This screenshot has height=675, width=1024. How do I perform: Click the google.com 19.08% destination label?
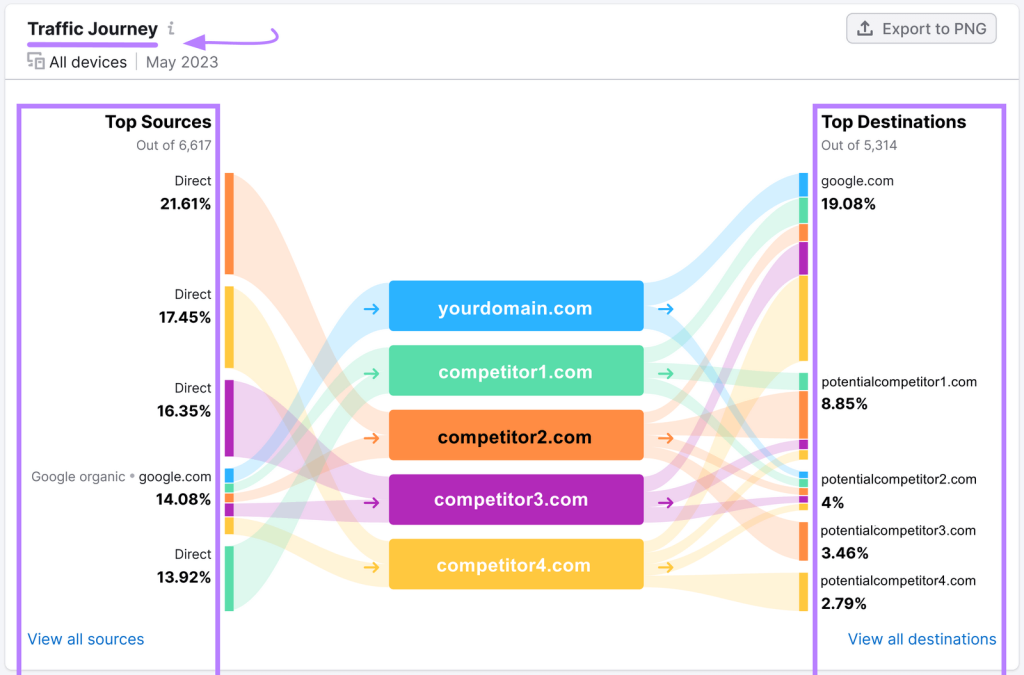[x=857, y=181]
